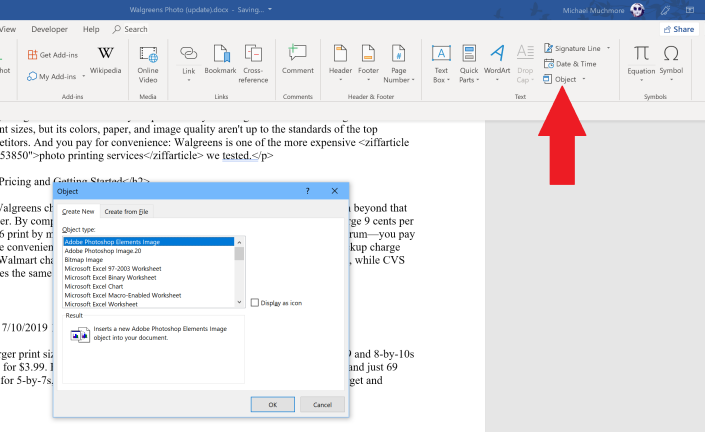Image resolution: width=705 pixels, height=432 pixels.
Task: Open My Add-ins
Action: point(52,76)
